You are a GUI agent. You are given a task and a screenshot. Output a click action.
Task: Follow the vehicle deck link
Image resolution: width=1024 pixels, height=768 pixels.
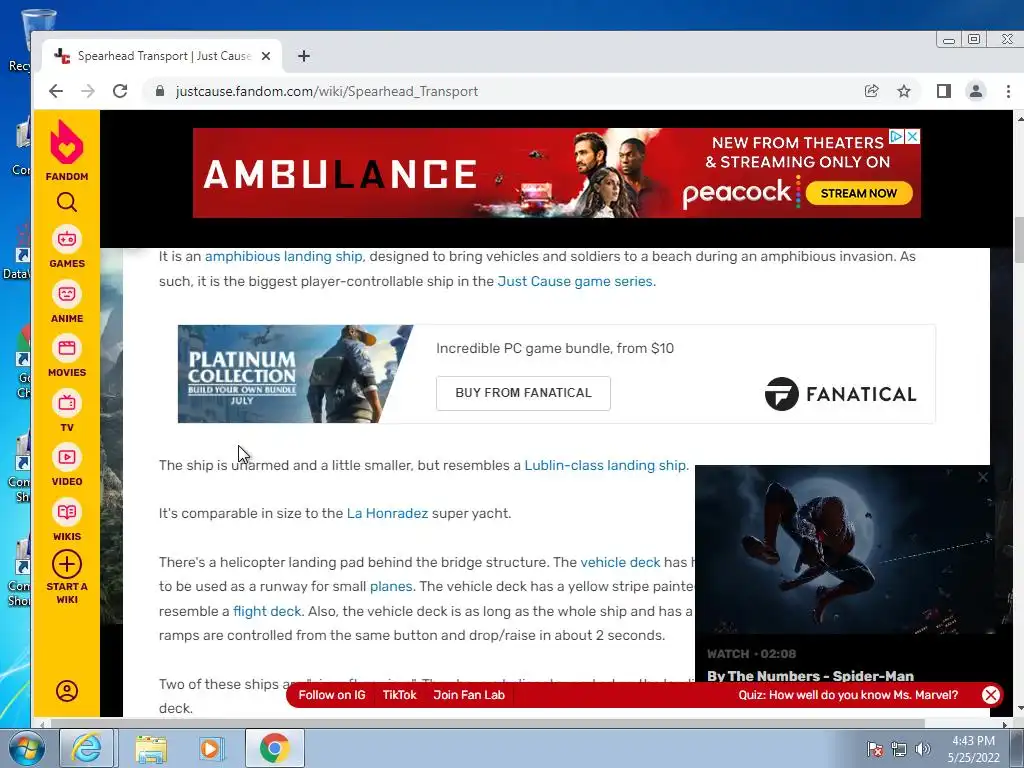click(620, 562)
